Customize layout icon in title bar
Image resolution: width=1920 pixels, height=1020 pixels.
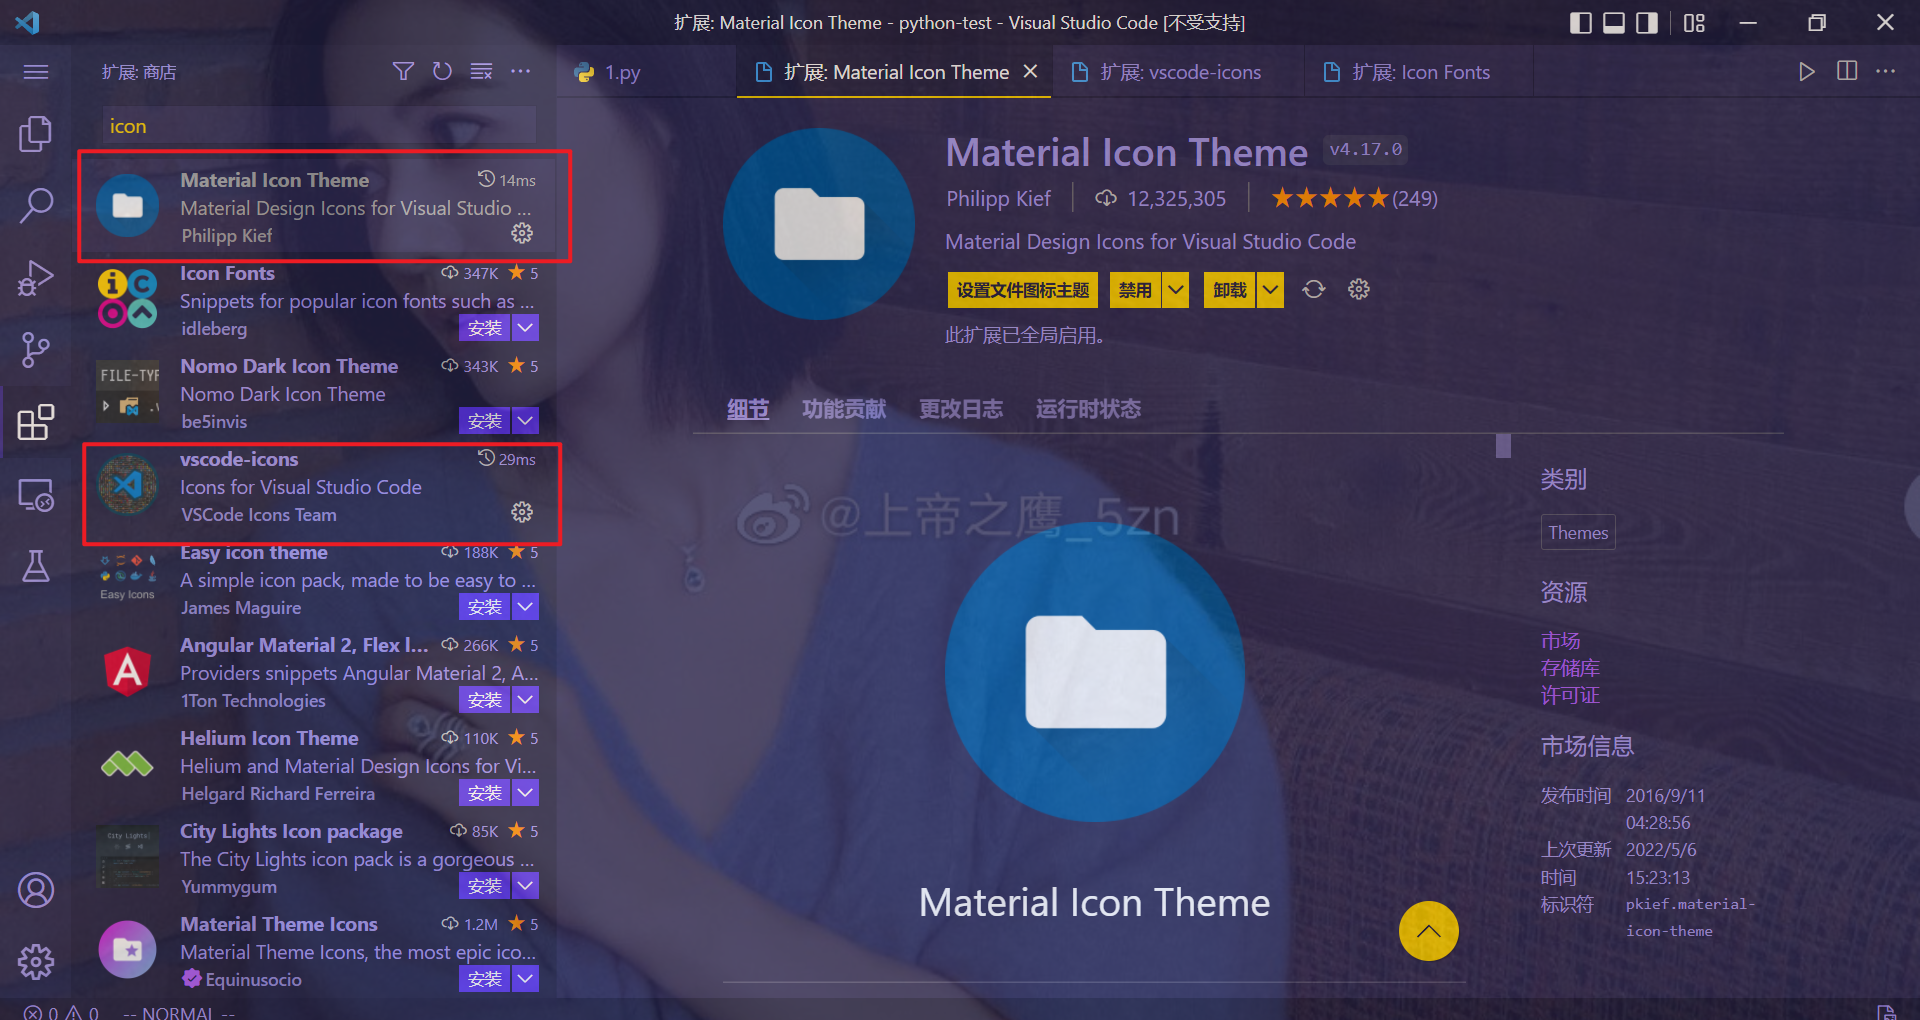[1694, 22]
